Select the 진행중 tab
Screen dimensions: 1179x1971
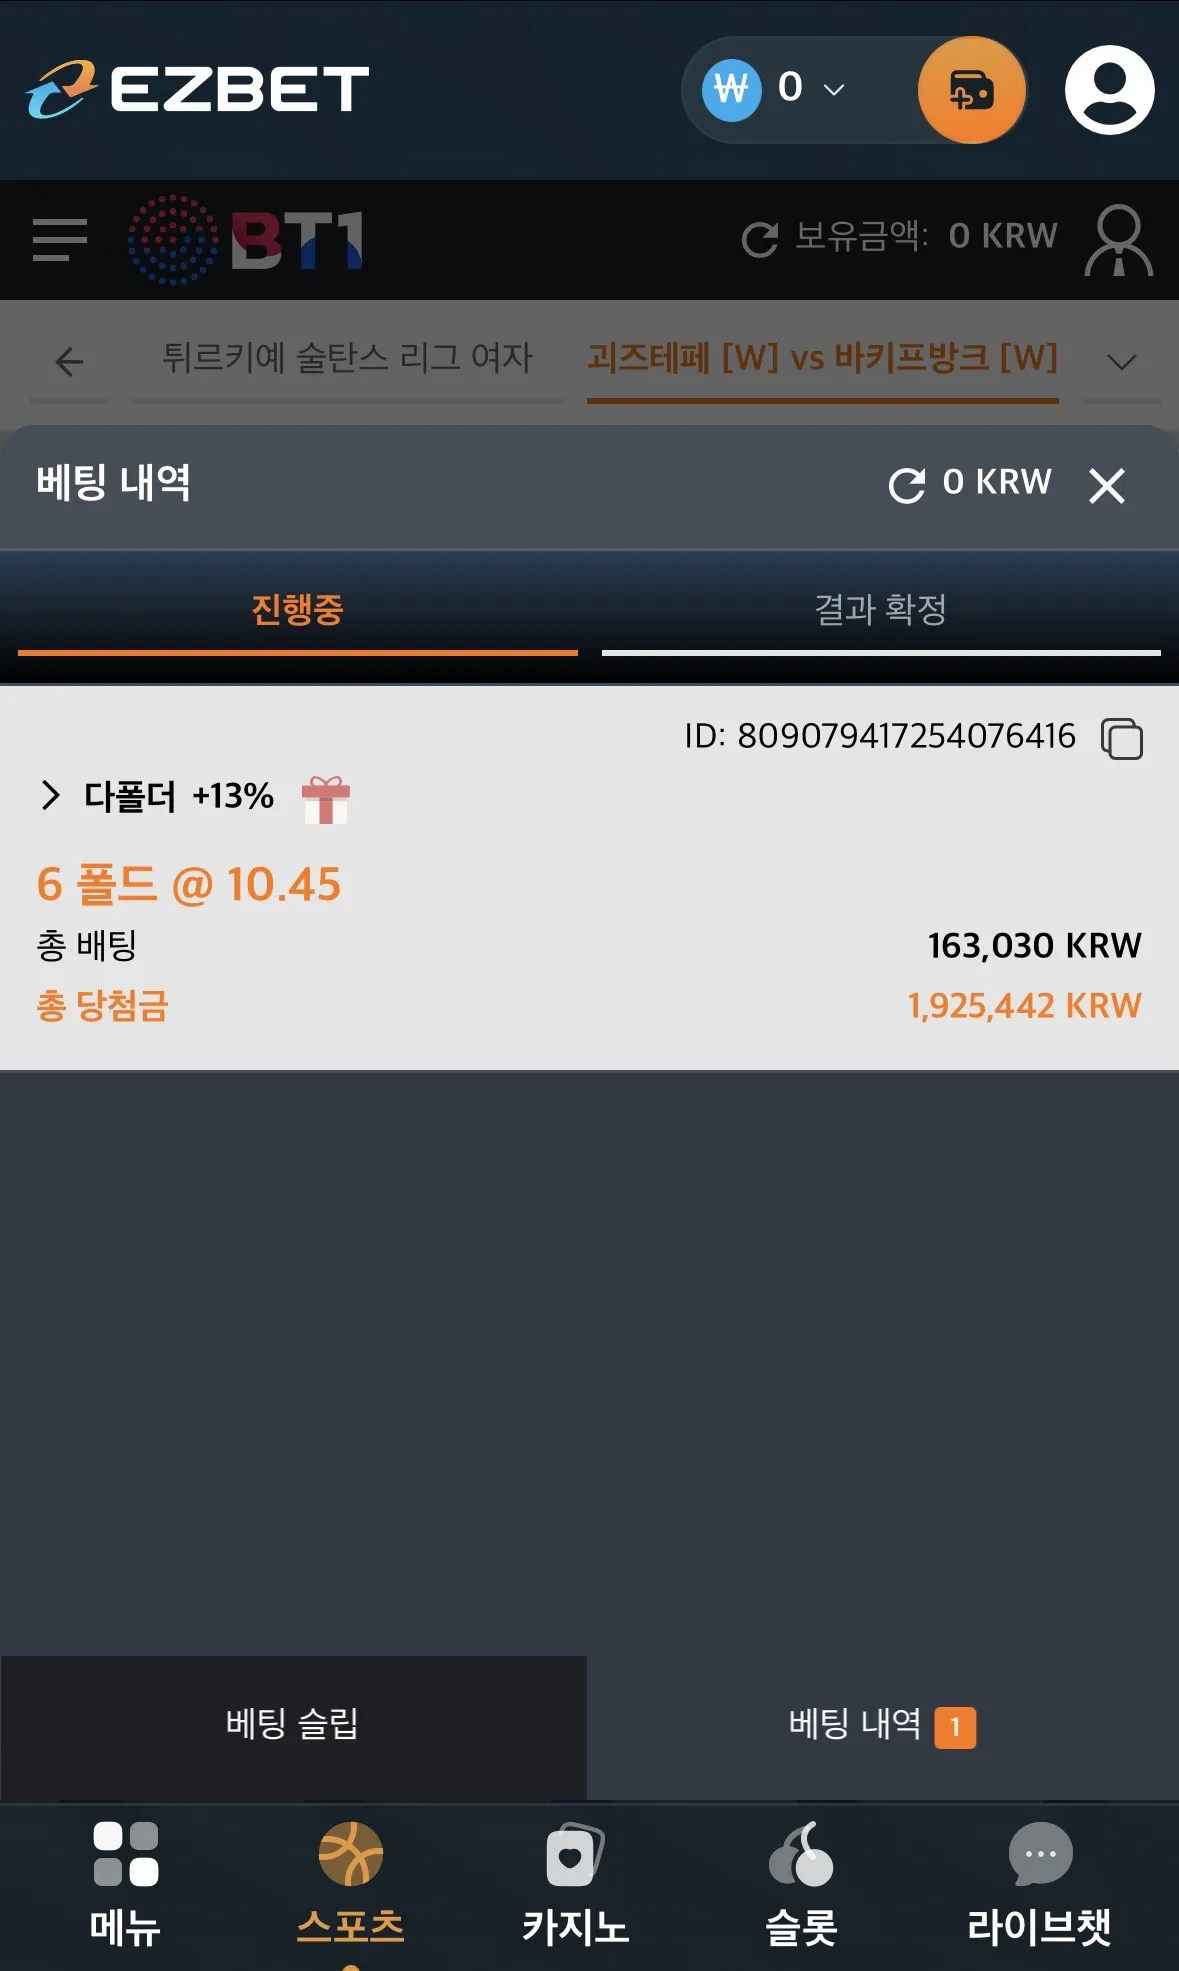coord(297,609)
